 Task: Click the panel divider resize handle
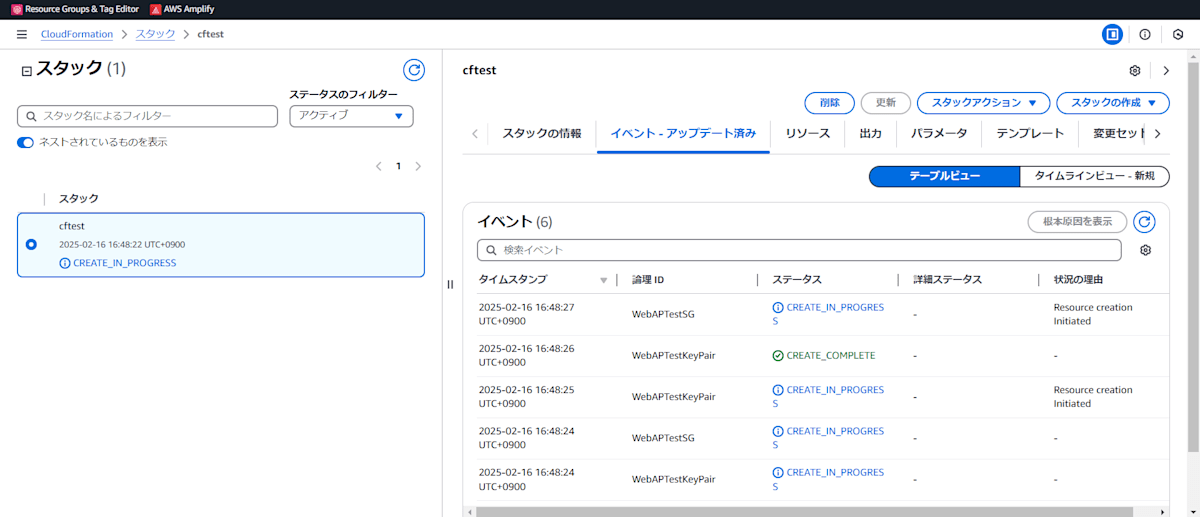450,284
